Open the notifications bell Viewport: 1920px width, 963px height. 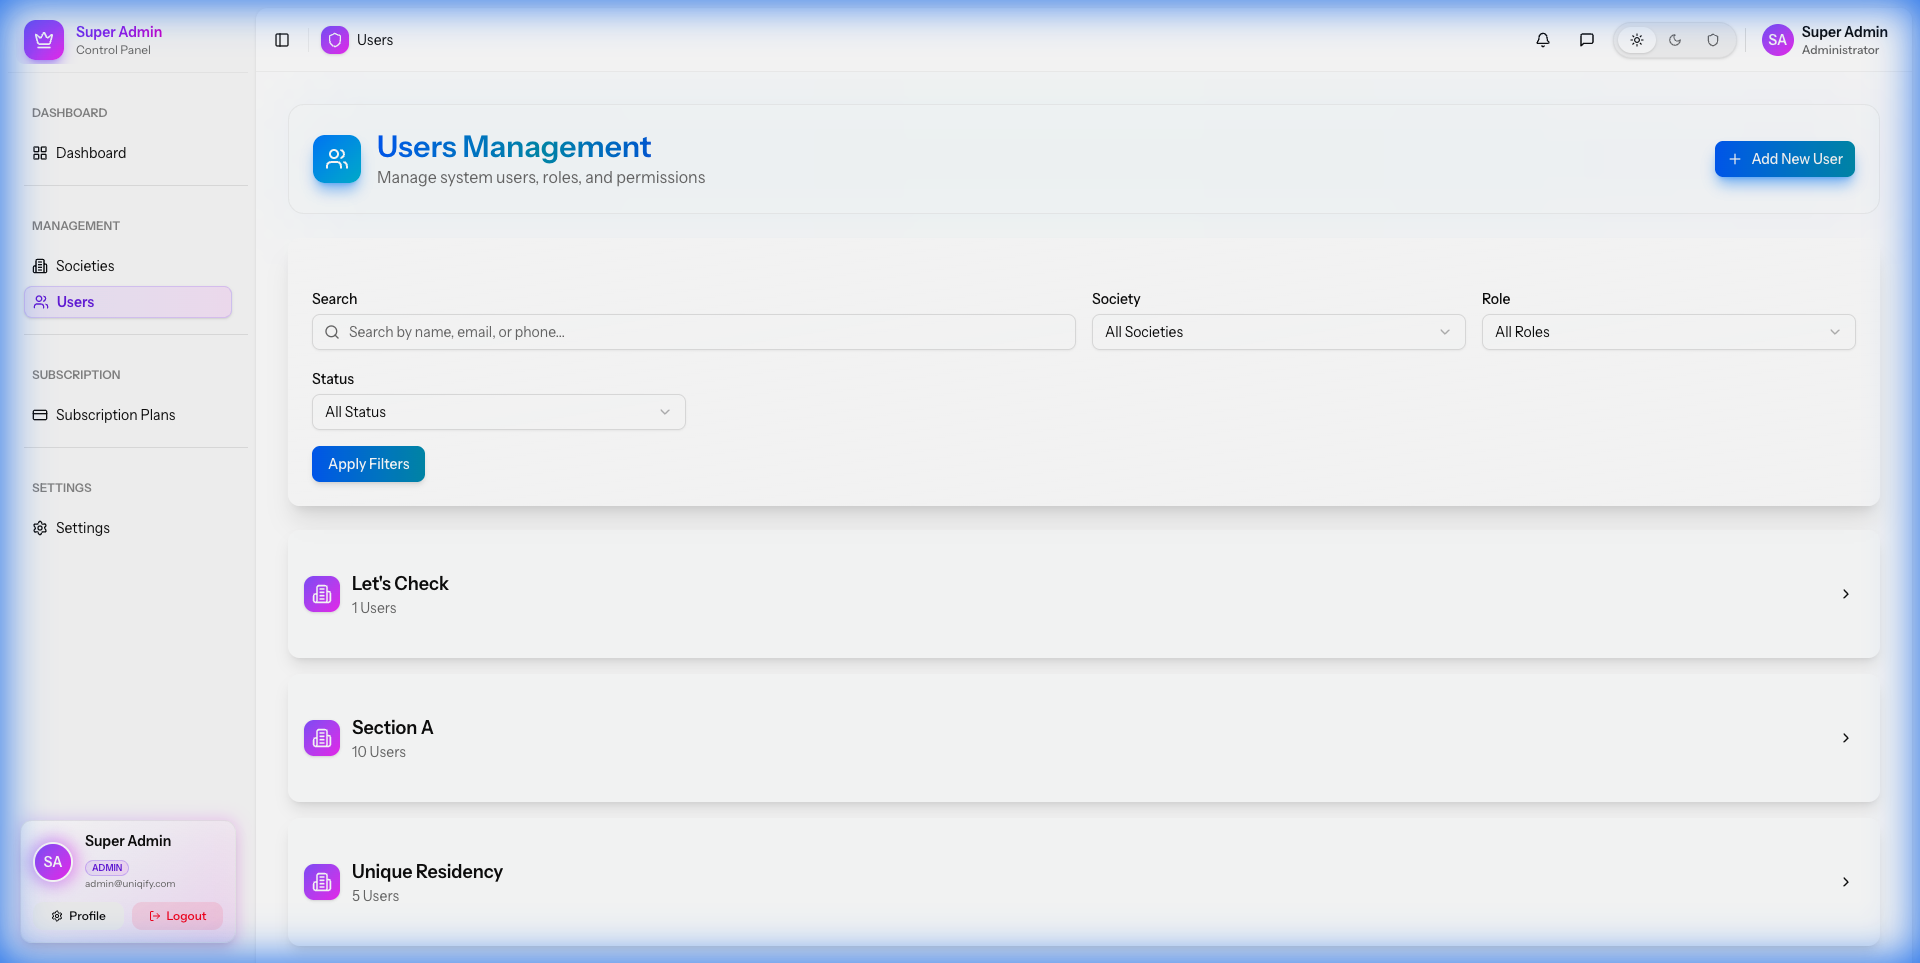(x=1543, y=40)
